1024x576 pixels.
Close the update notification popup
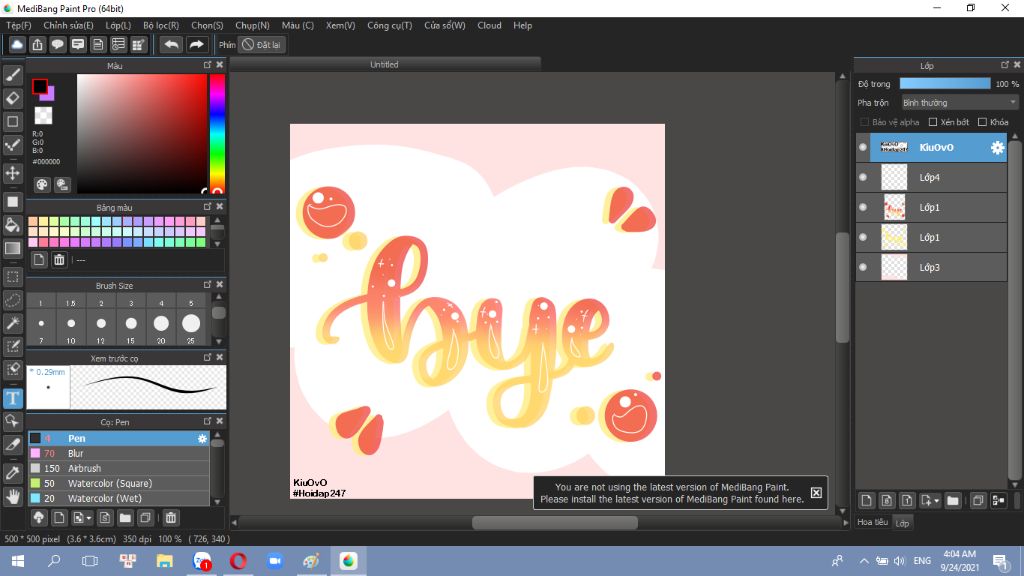816,492
